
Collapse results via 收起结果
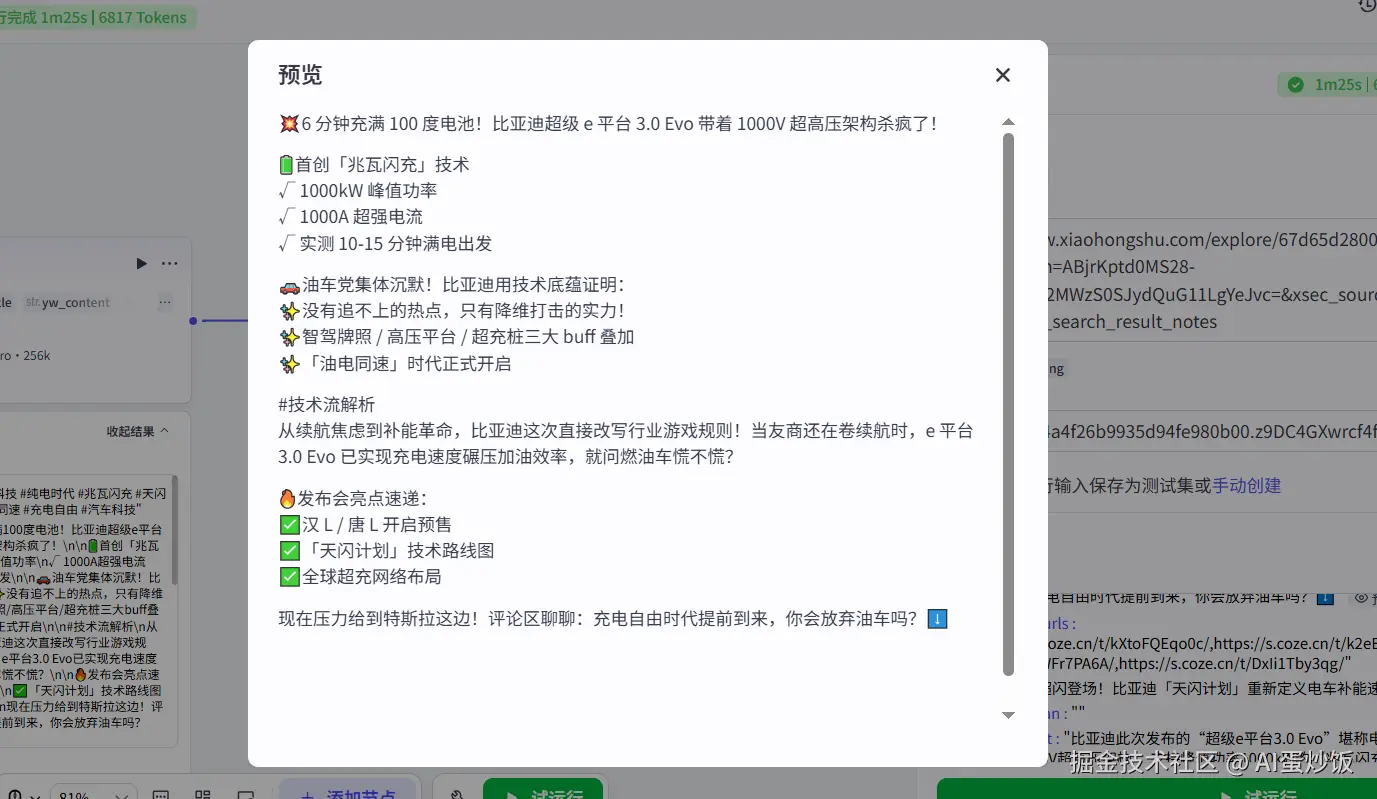[x=138, y=431]
